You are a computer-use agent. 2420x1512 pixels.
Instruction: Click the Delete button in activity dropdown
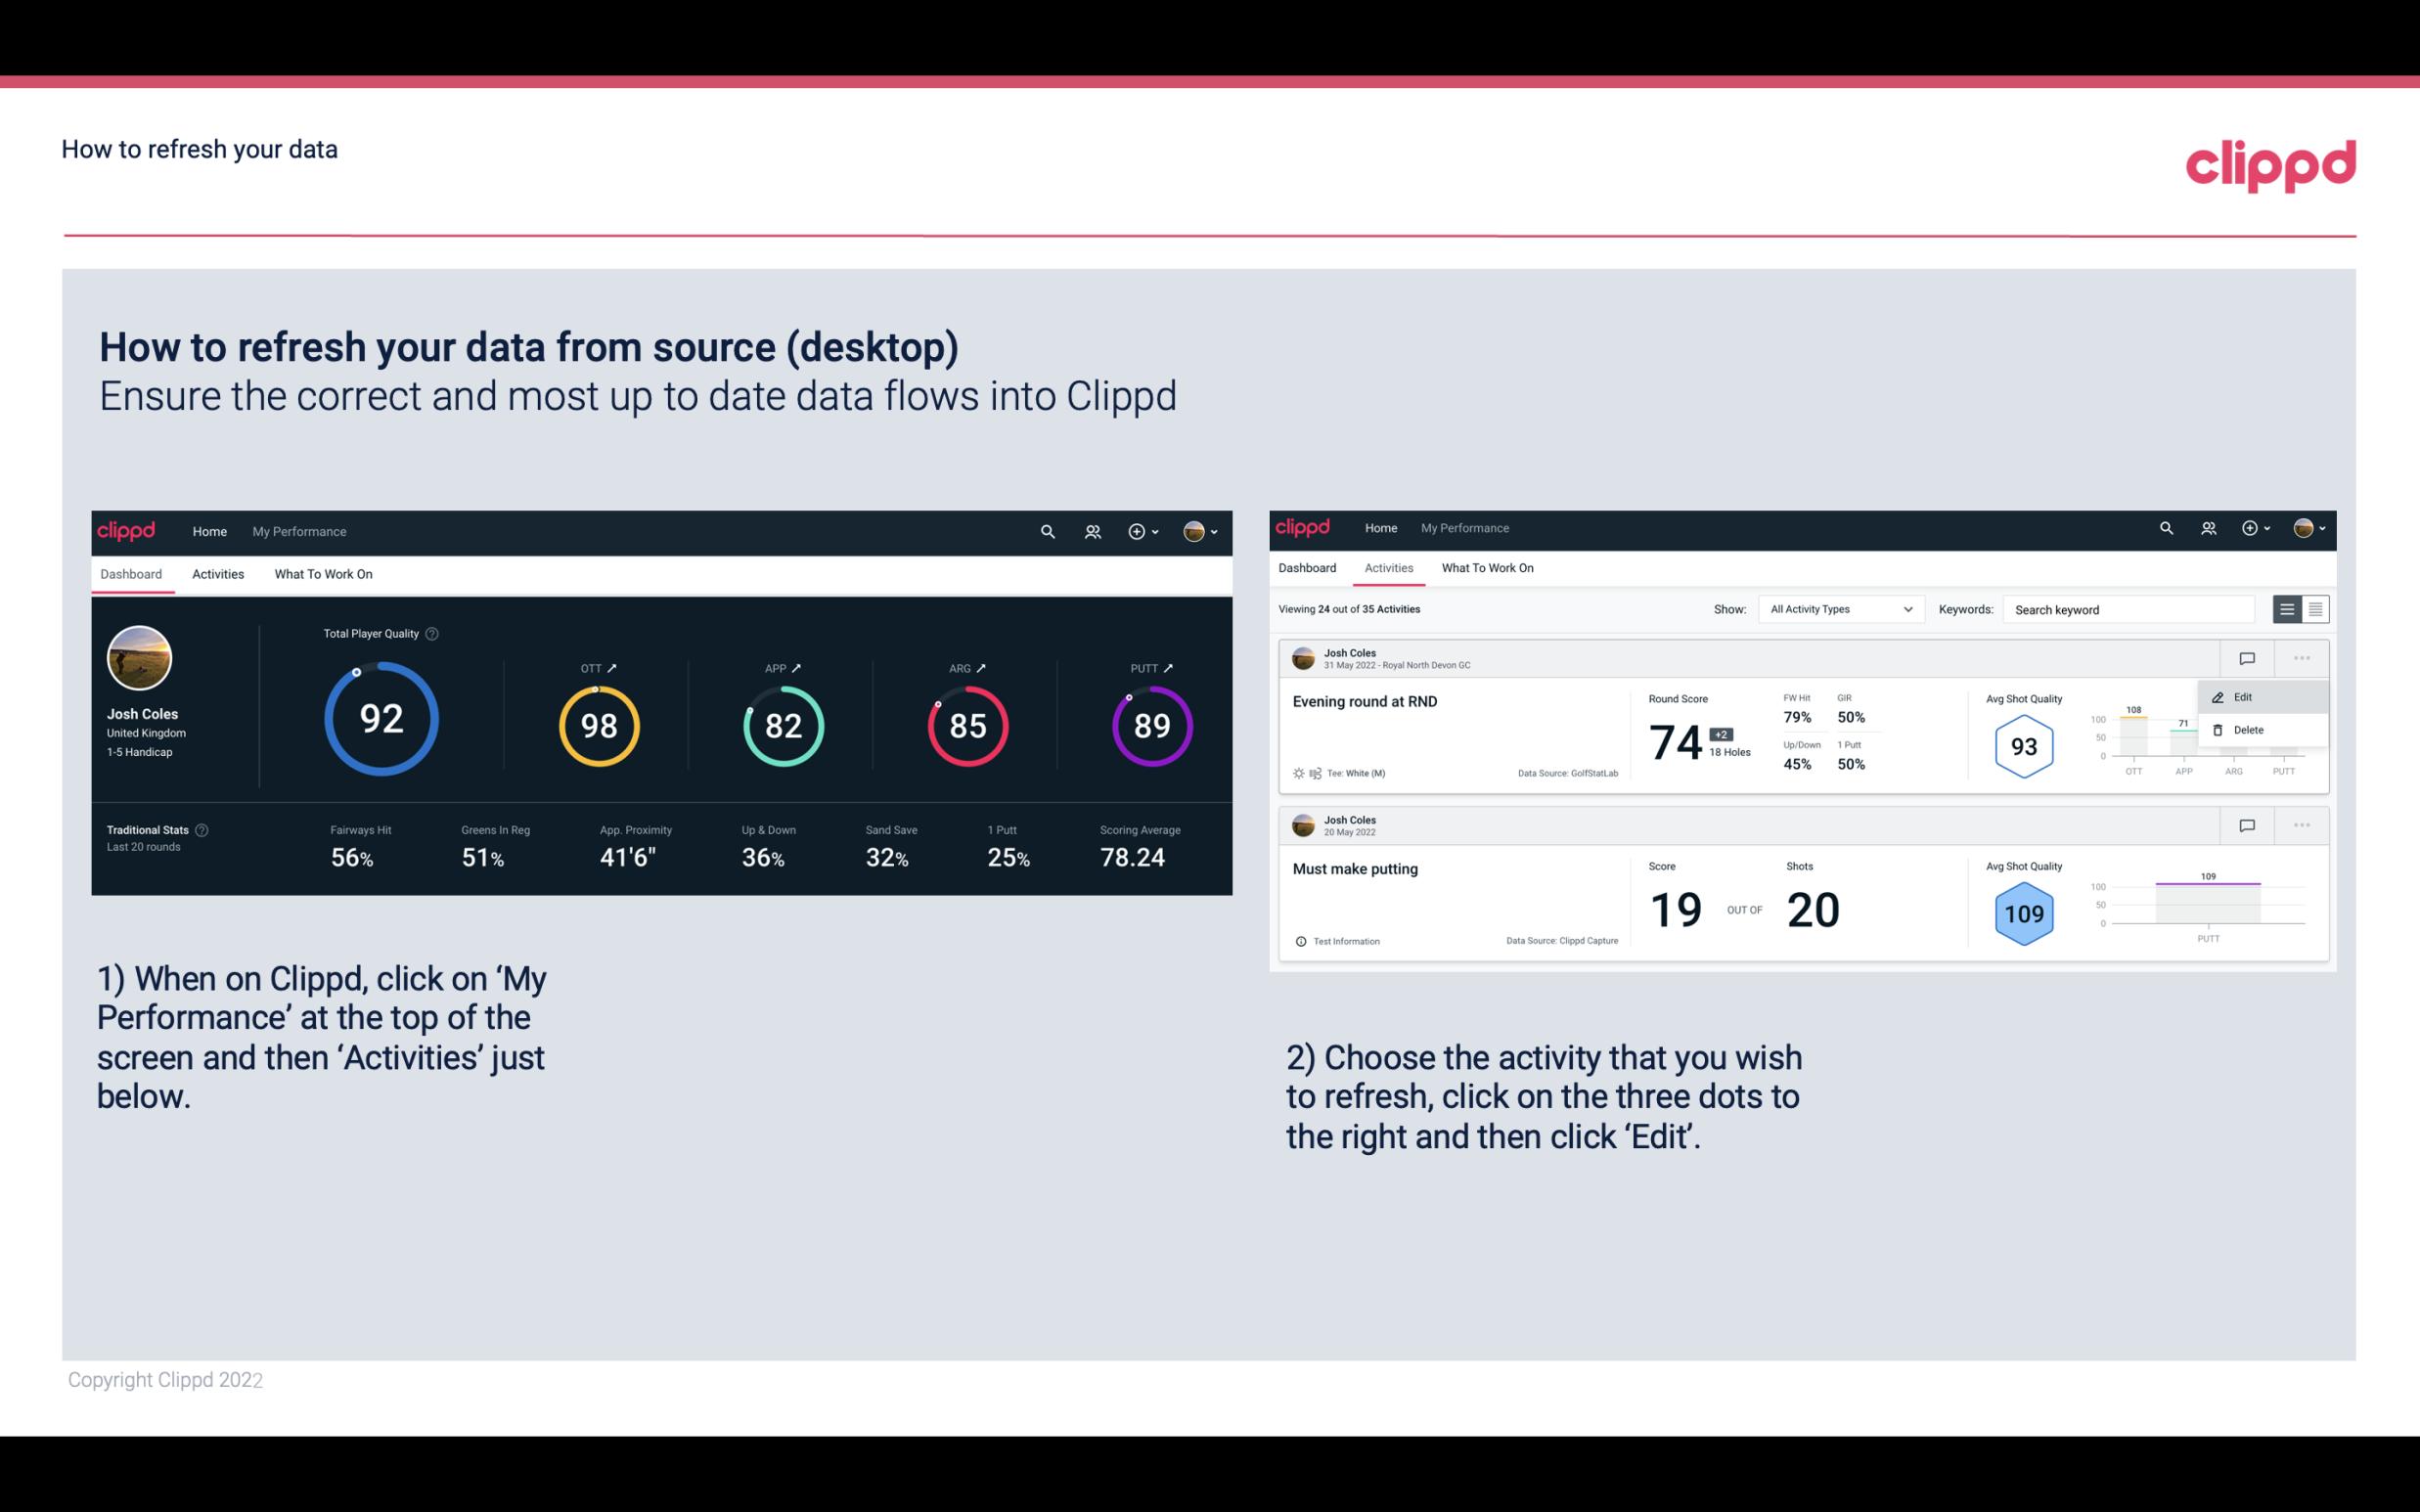(2248, 730)
